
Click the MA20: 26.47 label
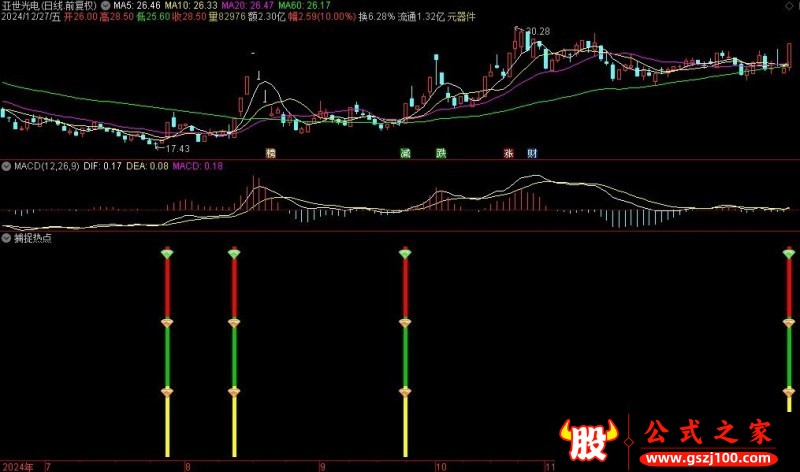247,6
